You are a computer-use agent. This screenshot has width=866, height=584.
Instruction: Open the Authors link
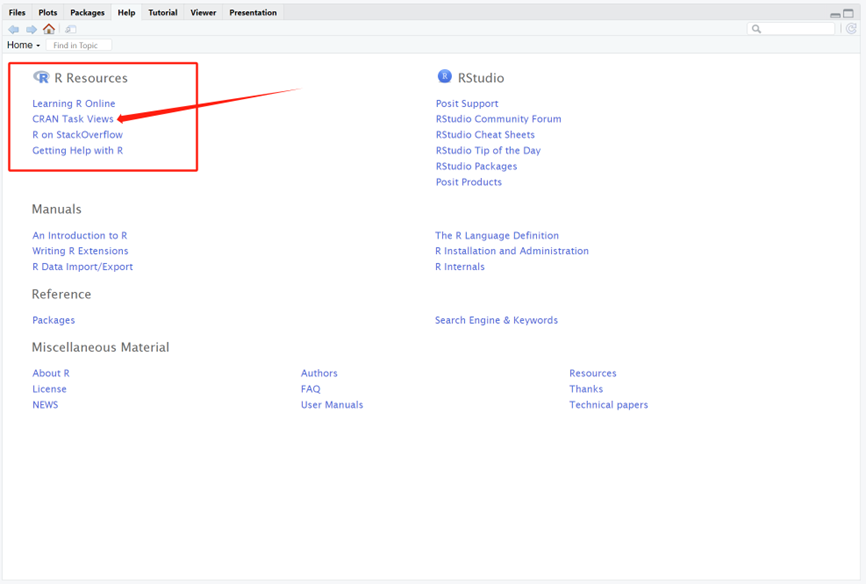tap(319, 373)
